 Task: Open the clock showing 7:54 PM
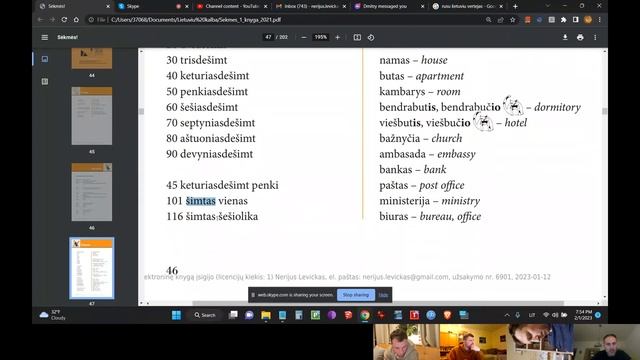[x=583, y=315]
